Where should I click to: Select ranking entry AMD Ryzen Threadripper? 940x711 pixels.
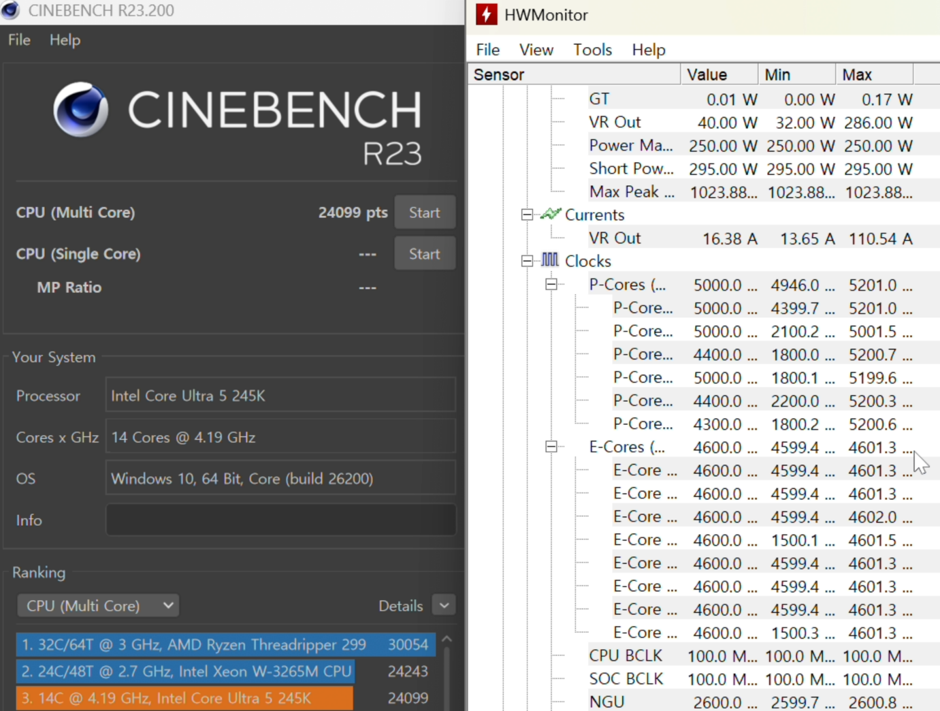(x=225, y=644)
